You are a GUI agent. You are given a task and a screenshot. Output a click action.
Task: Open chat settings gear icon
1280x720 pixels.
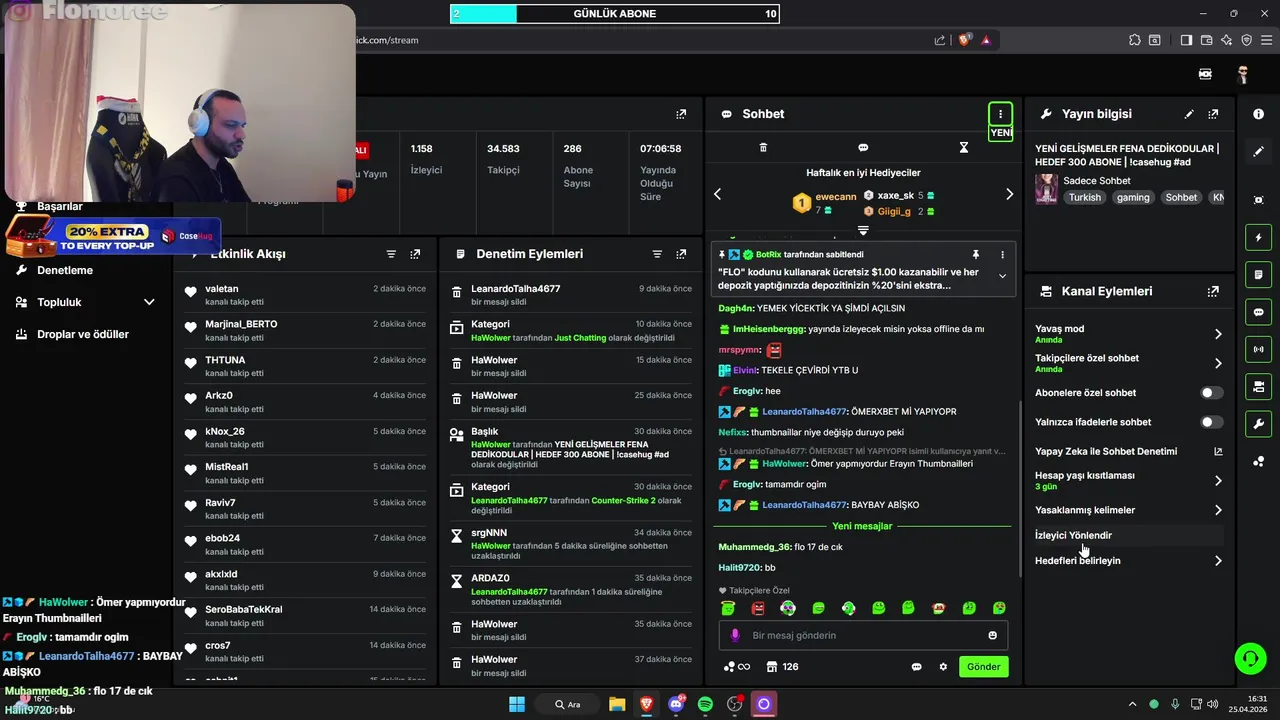click(x=942, y=667)
